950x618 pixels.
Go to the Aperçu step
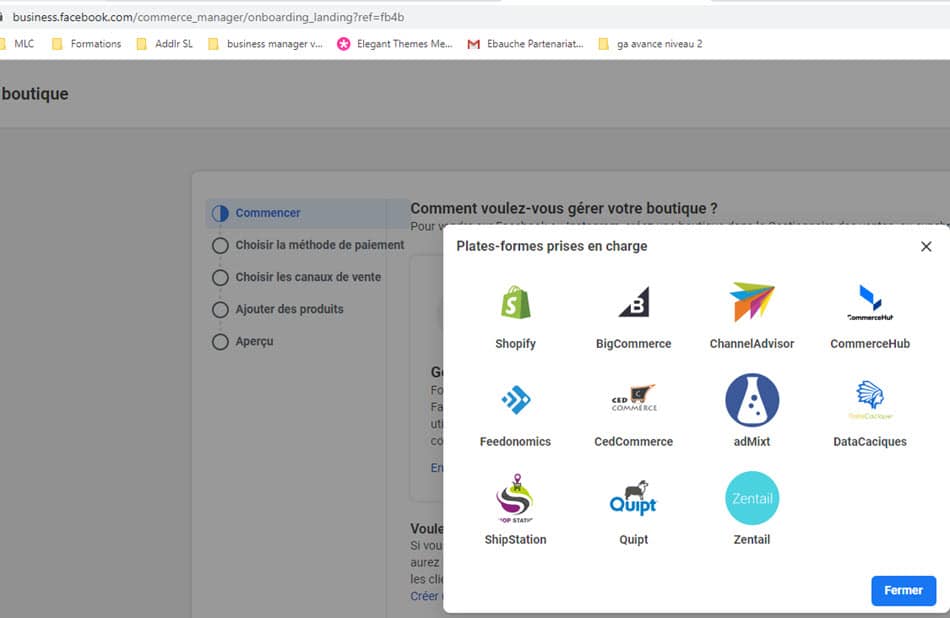coord(243,342)
